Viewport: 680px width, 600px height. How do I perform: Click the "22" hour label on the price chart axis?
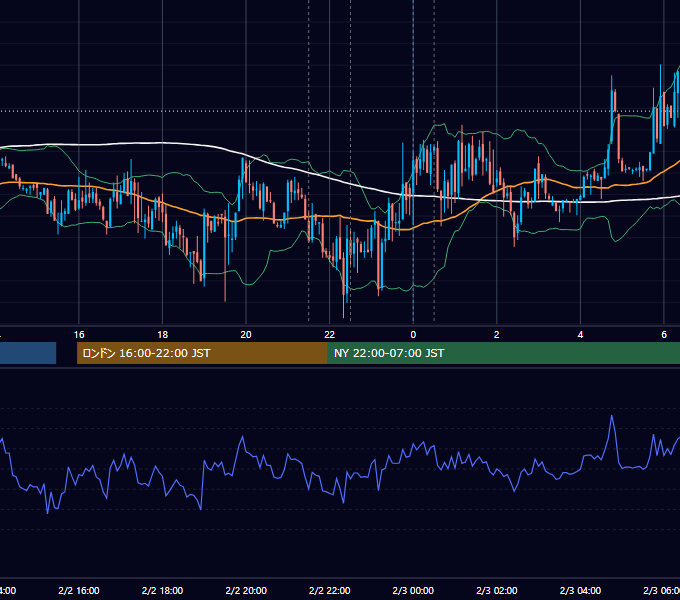330,335
